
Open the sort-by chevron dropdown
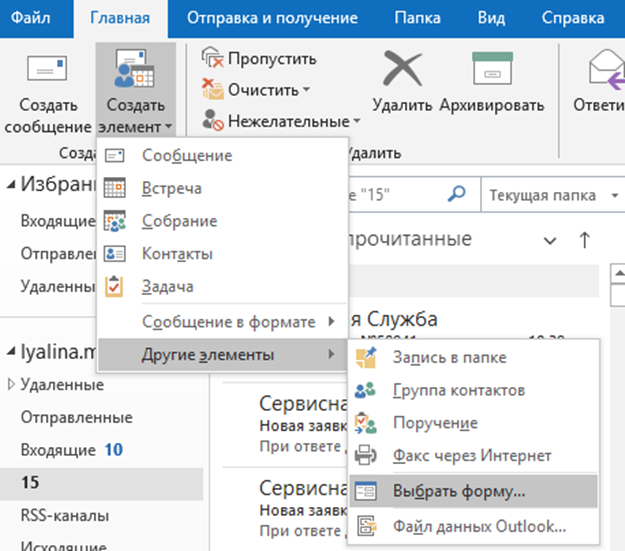[550, 241]
